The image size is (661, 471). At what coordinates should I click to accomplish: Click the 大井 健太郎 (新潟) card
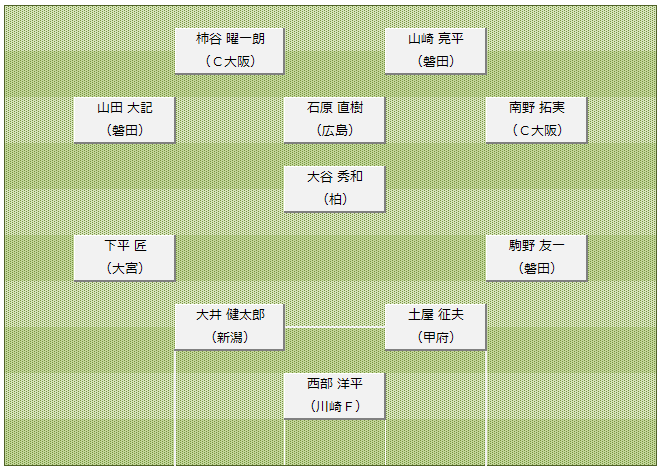(x=229, y=327)
